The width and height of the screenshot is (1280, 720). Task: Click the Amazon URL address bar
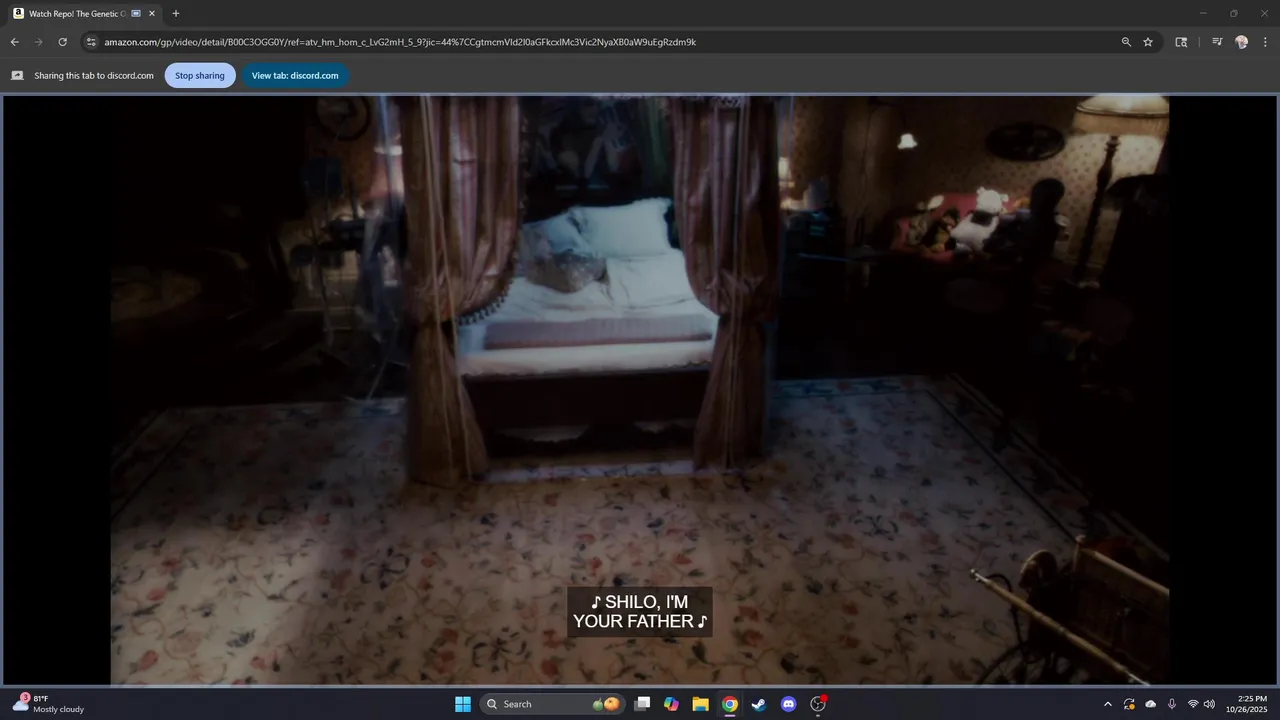[x=400, y=42]
